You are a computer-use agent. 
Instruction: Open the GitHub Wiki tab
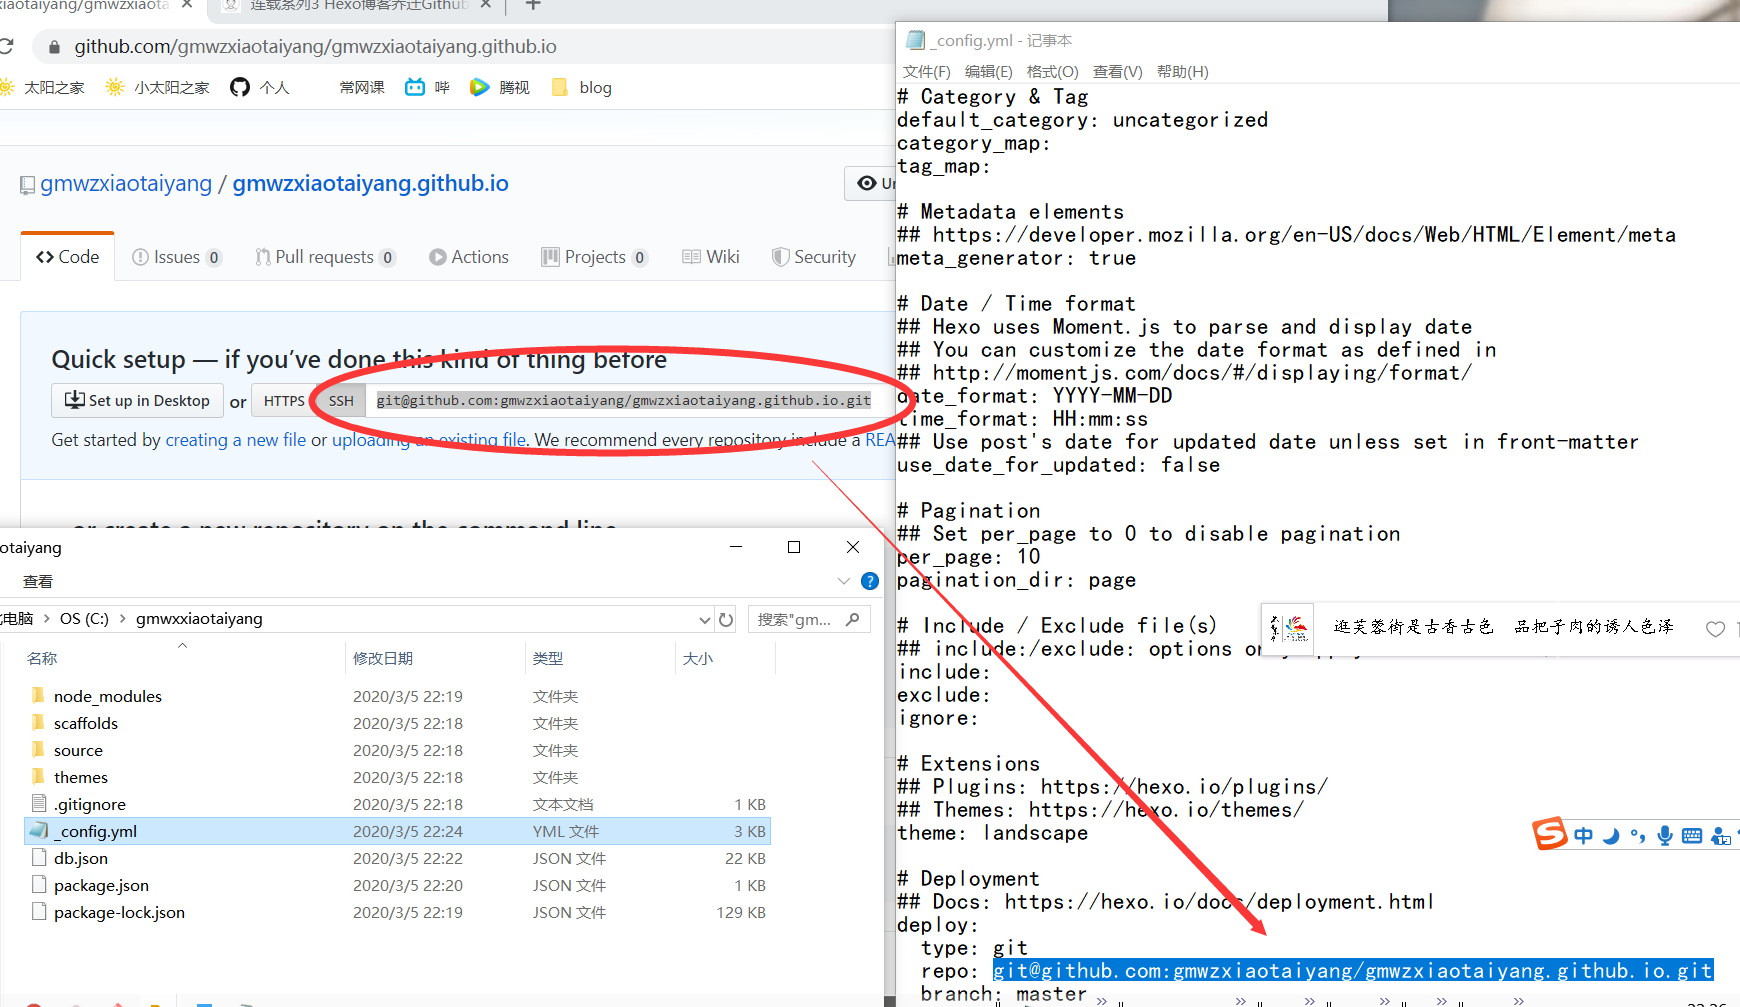tap(711, 257)
